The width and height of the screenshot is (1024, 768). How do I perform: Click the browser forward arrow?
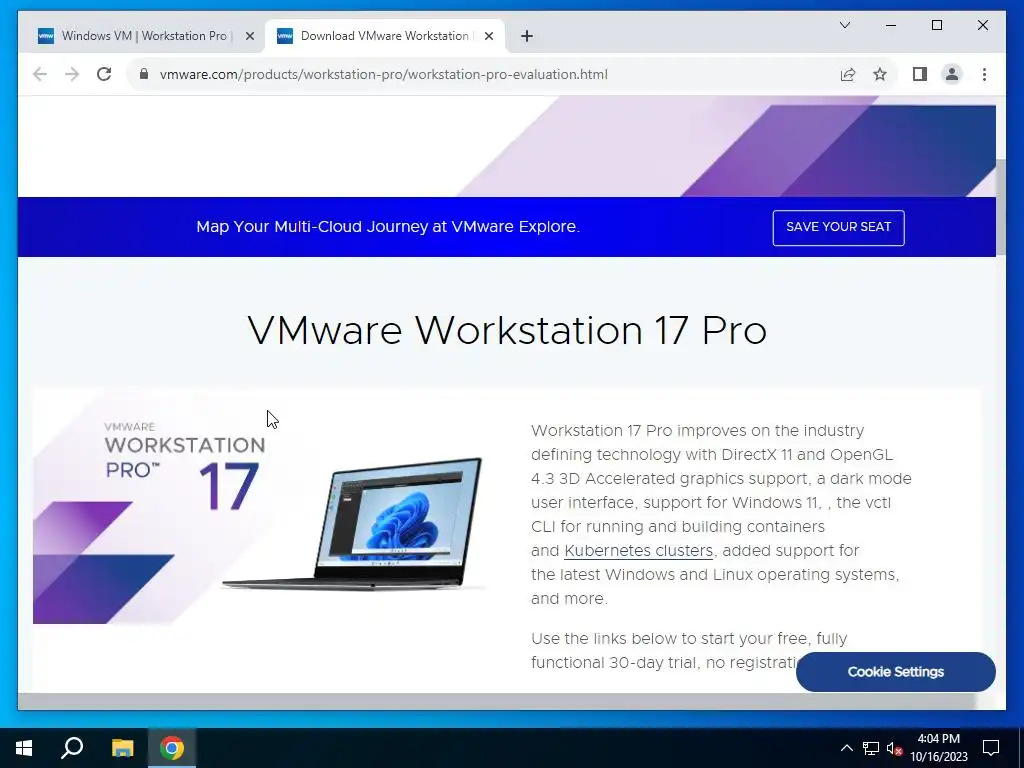[72, 74]
